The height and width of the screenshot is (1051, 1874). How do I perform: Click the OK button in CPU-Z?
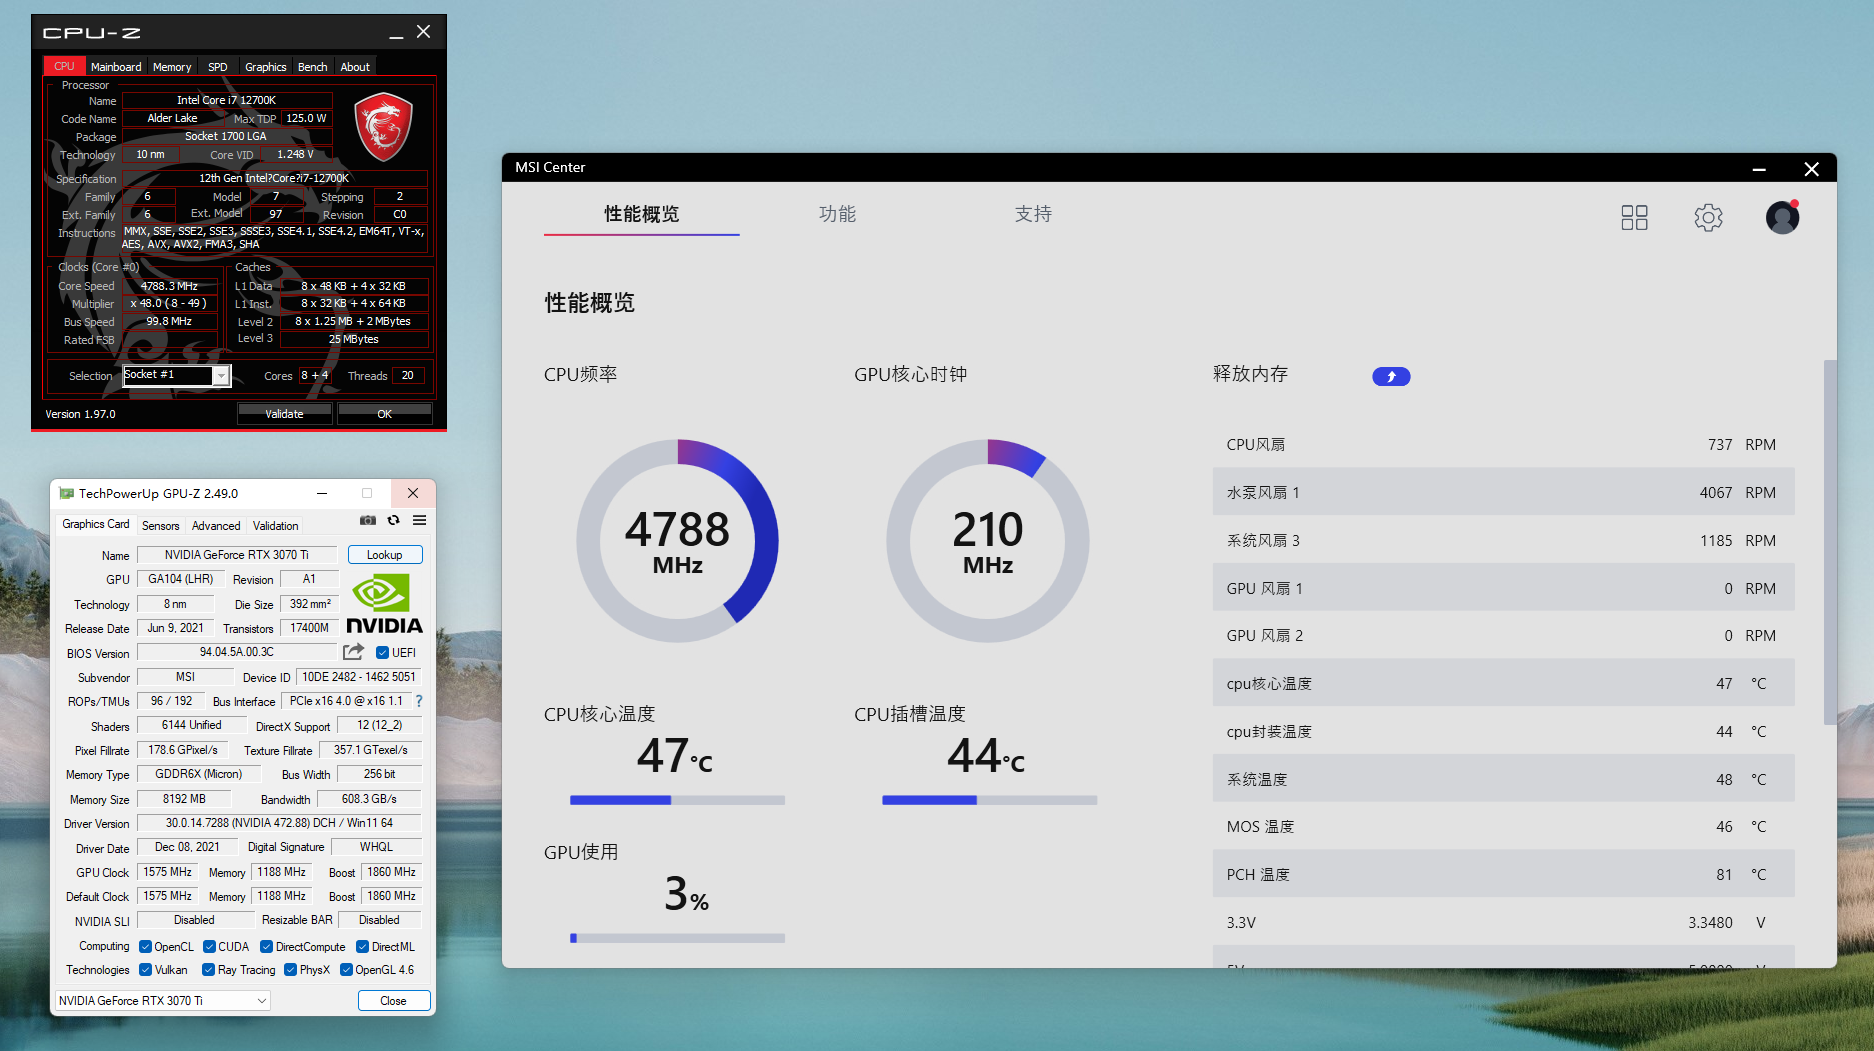[x=385, y=413]
